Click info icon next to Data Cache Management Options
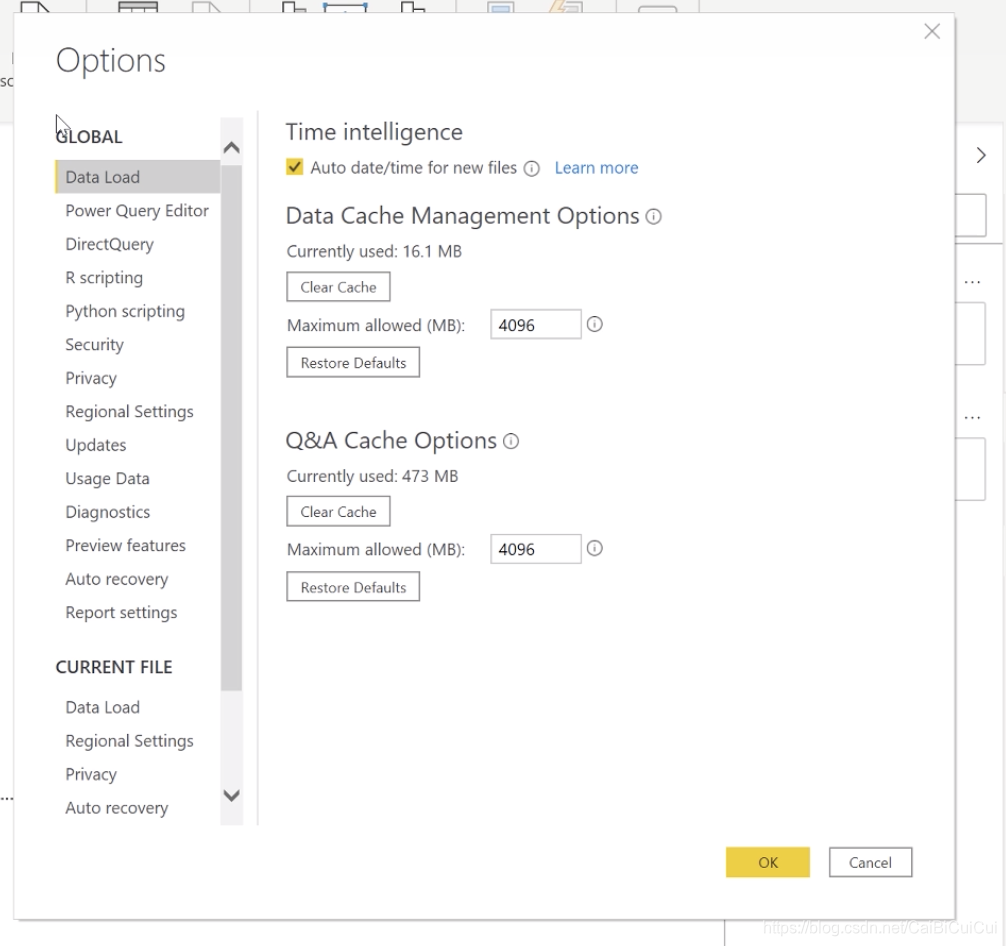This screenshot has width=1006, height=946. tap(653, 217)
